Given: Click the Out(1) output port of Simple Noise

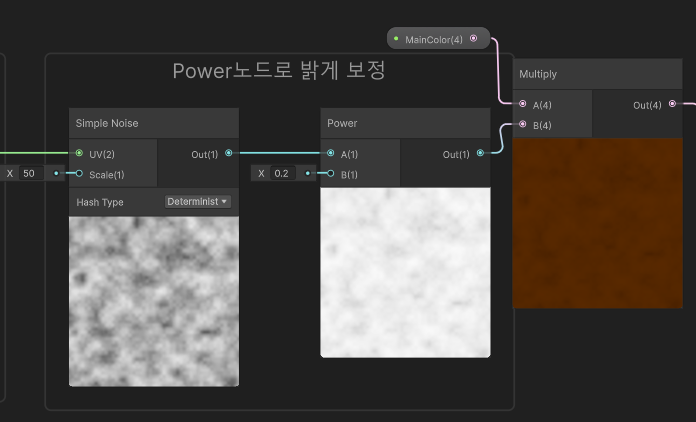Looking at the screenshot, I should [x=229, y=153].
